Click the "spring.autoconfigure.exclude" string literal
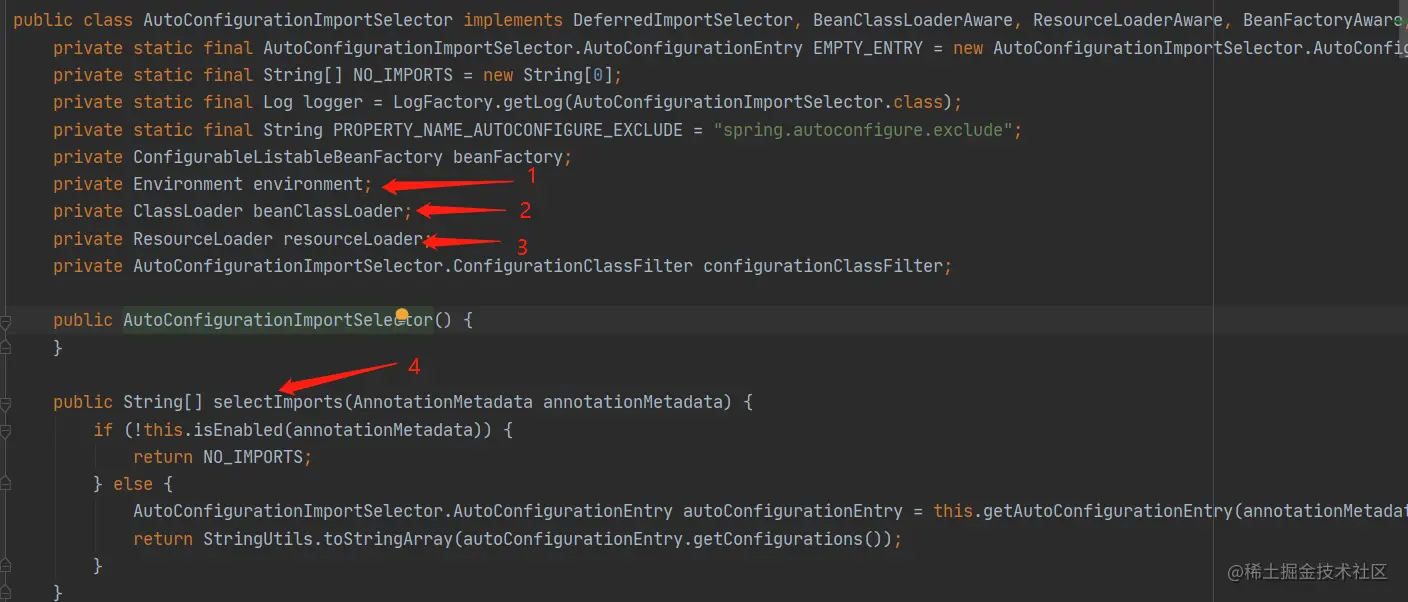 pyautogui.click(x=861, y=130)
